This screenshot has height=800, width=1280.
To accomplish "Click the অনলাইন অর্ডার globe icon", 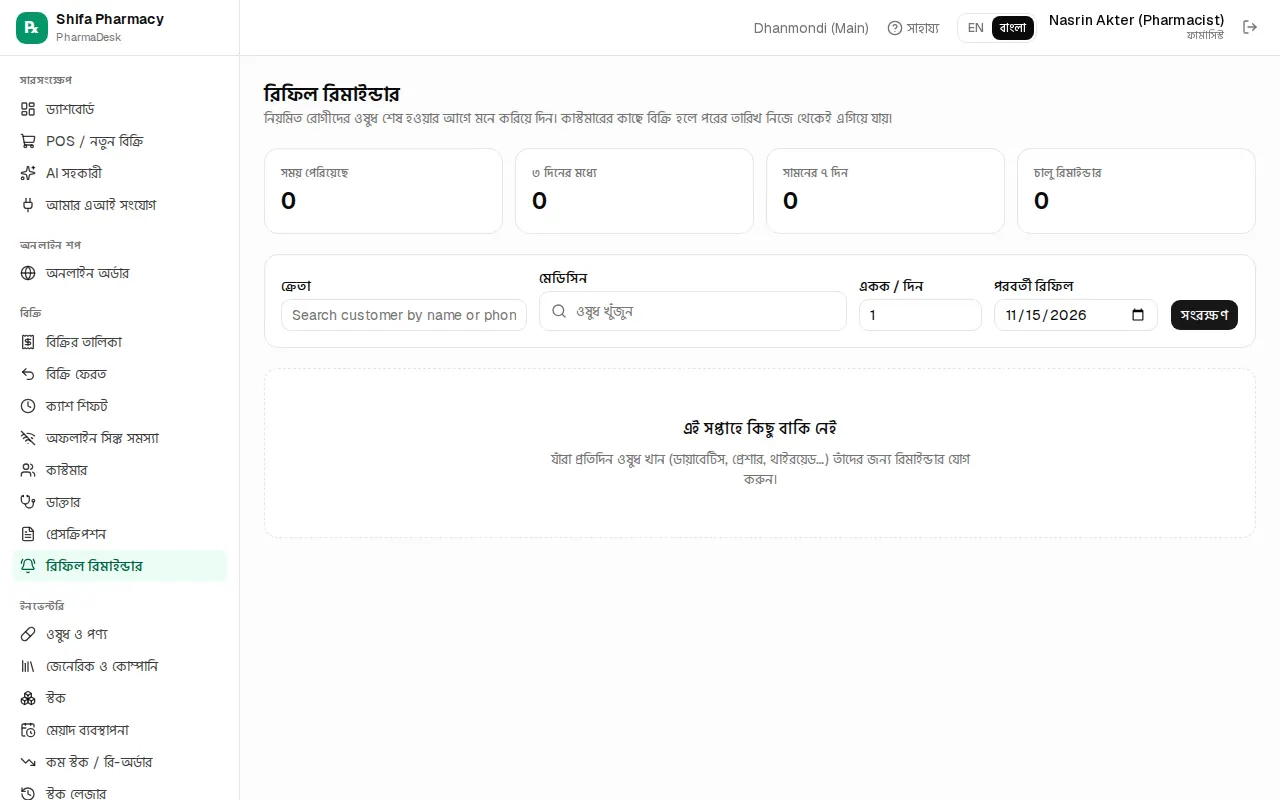I will 28,273.
